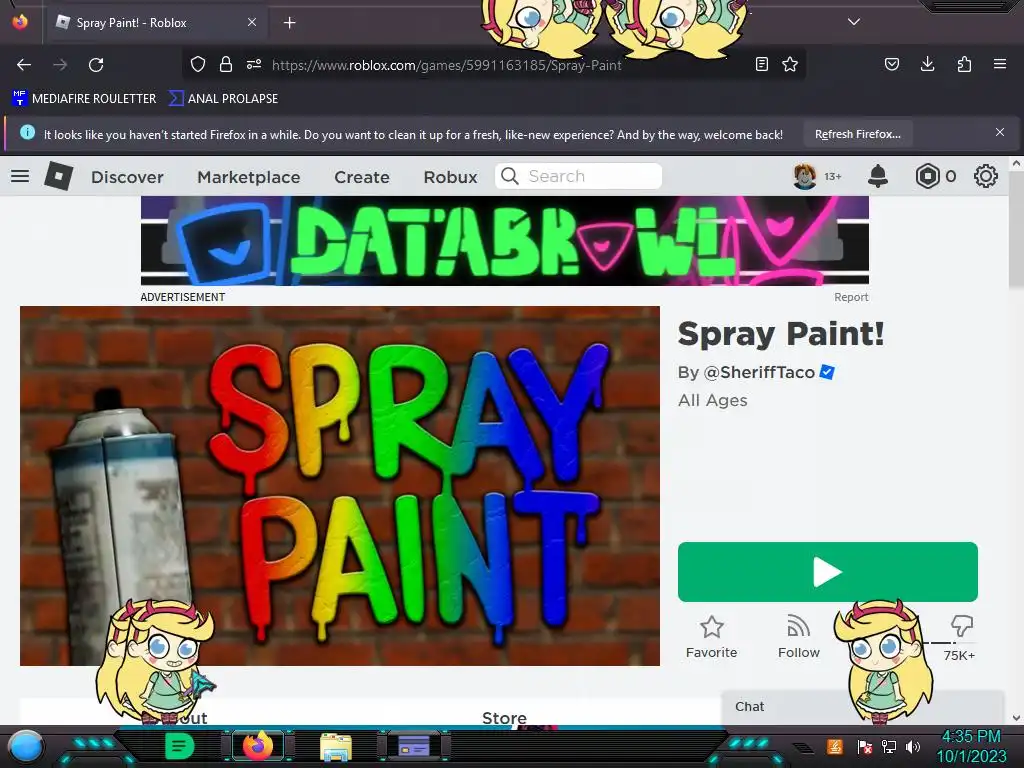Screen dimensions: 1024x768
Task: Open the network tray icon
Action: click(x=888, y=746)
